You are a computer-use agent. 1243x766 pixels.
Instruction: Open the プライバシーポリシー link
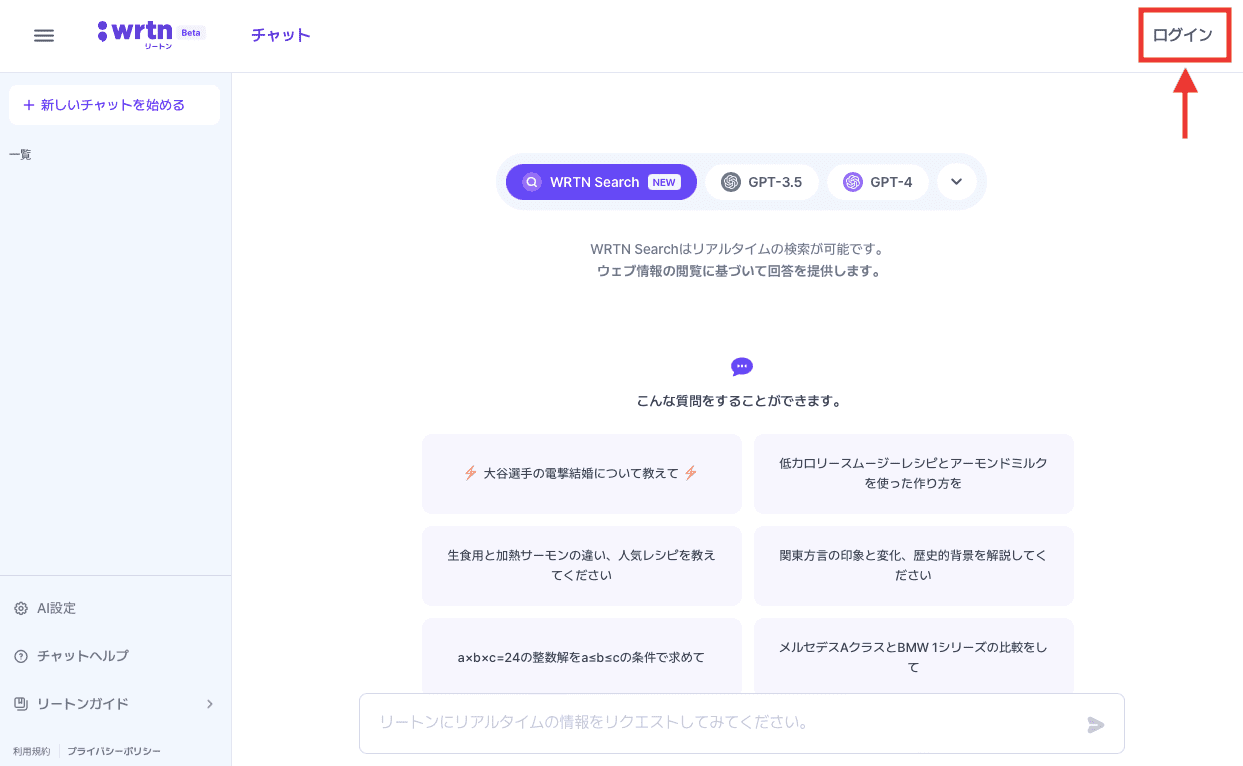click(x=114, y=751)
